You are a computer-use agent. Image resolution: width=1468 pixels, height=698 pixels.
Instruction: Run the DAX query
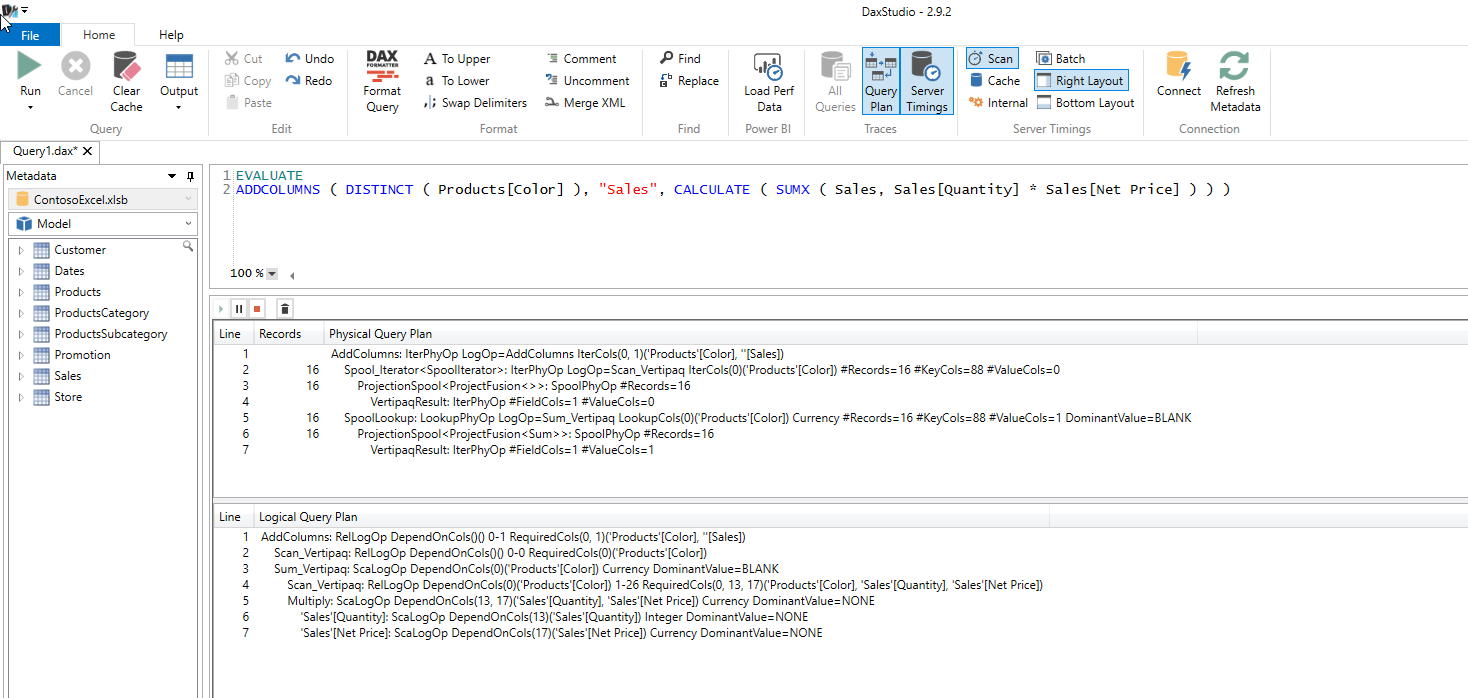pos(29,75)
